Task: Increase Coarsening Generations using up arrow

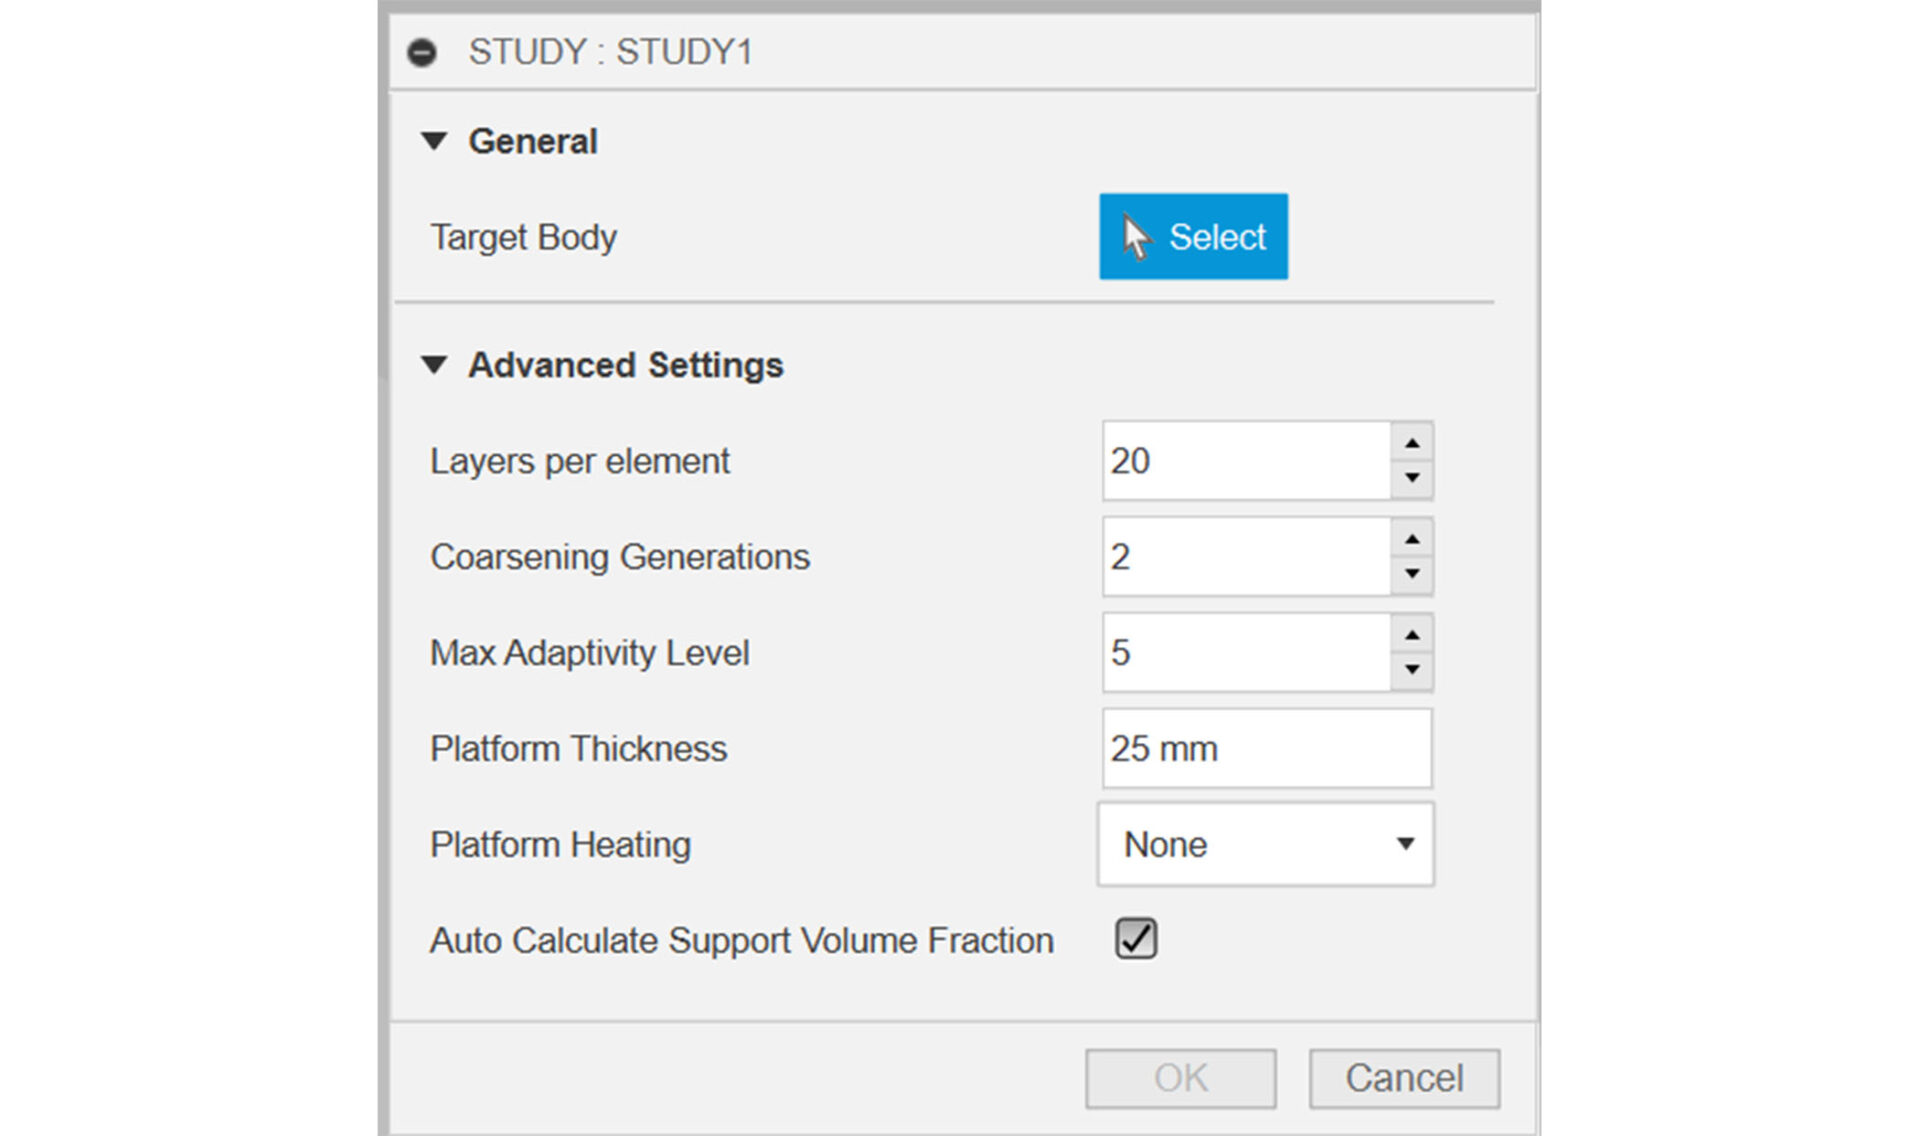Action: 1411,539
